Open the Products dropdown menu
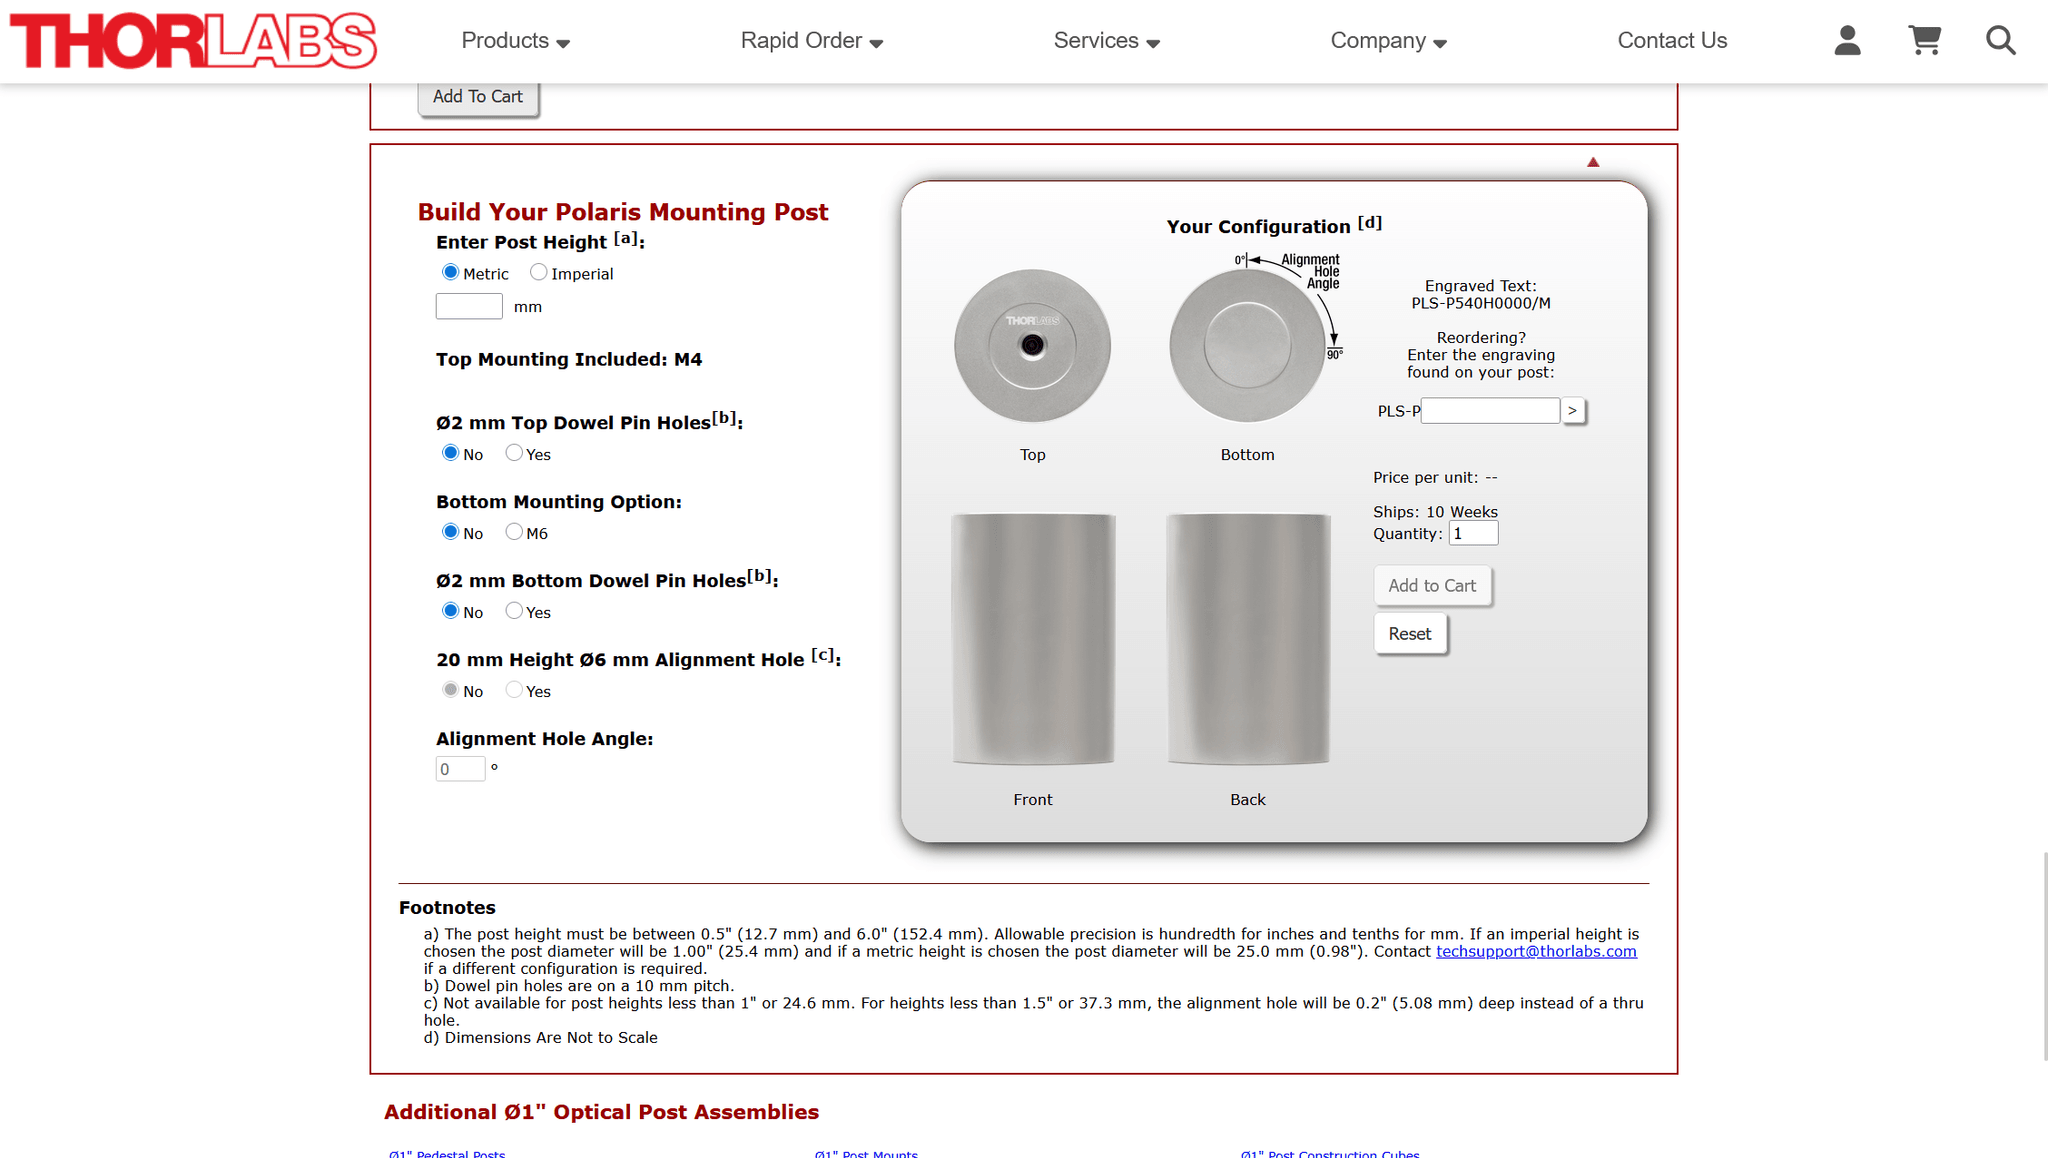 515,41
